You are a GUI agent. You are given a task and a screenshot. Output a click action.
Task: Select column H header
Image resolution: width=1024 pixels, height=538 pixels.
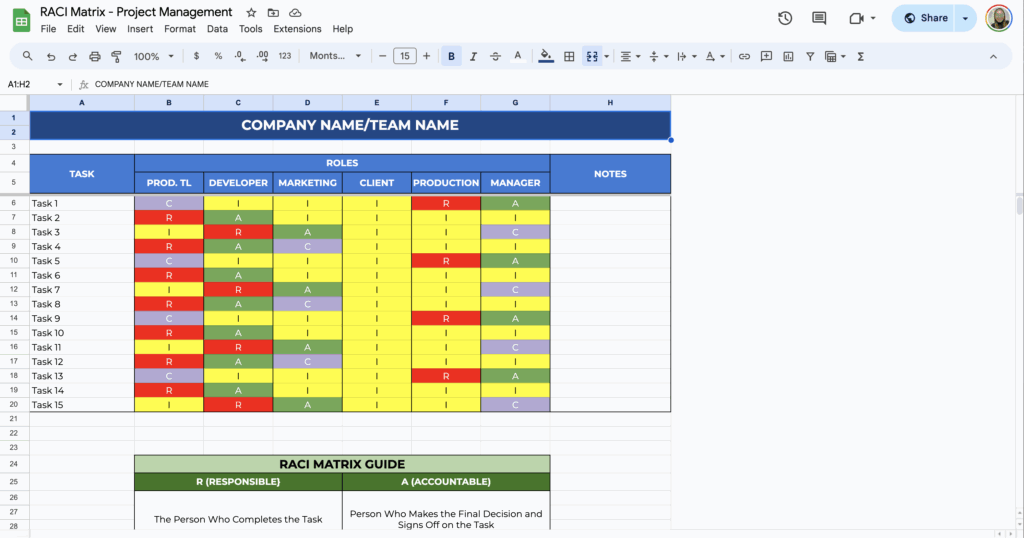pos(610,103)
